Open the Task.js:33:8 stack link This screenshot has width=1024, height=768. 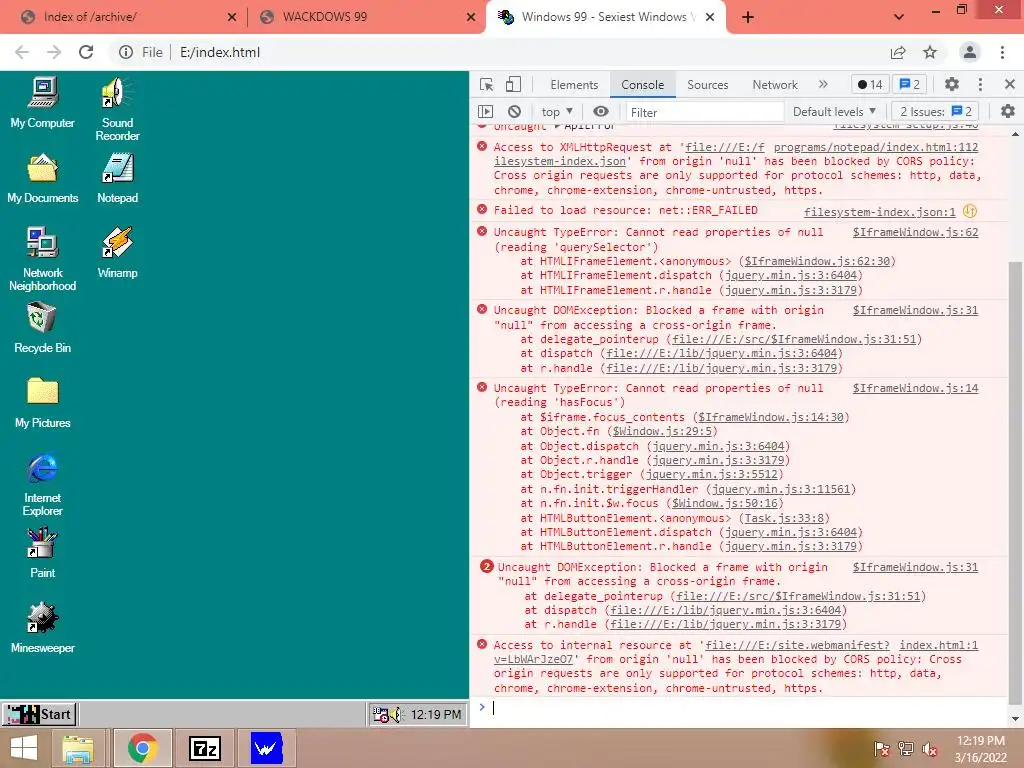point(784,519)
